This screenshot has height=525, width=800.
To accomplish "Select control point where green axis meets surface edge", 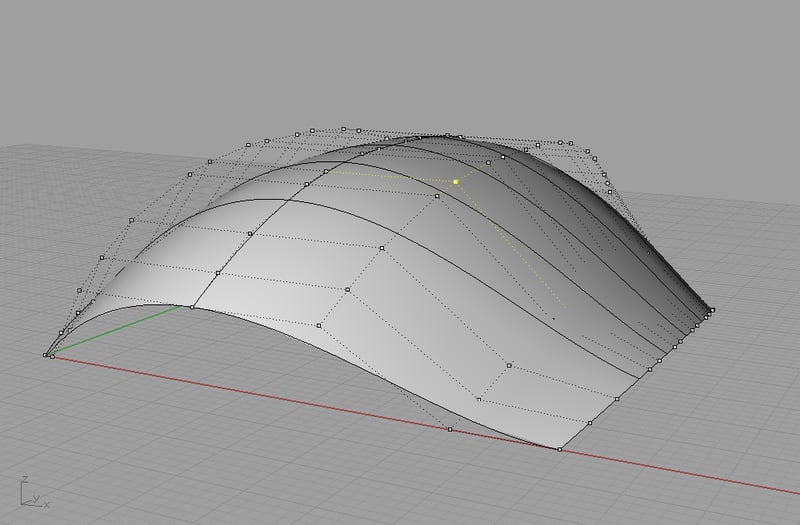I will tap(193, 307).
